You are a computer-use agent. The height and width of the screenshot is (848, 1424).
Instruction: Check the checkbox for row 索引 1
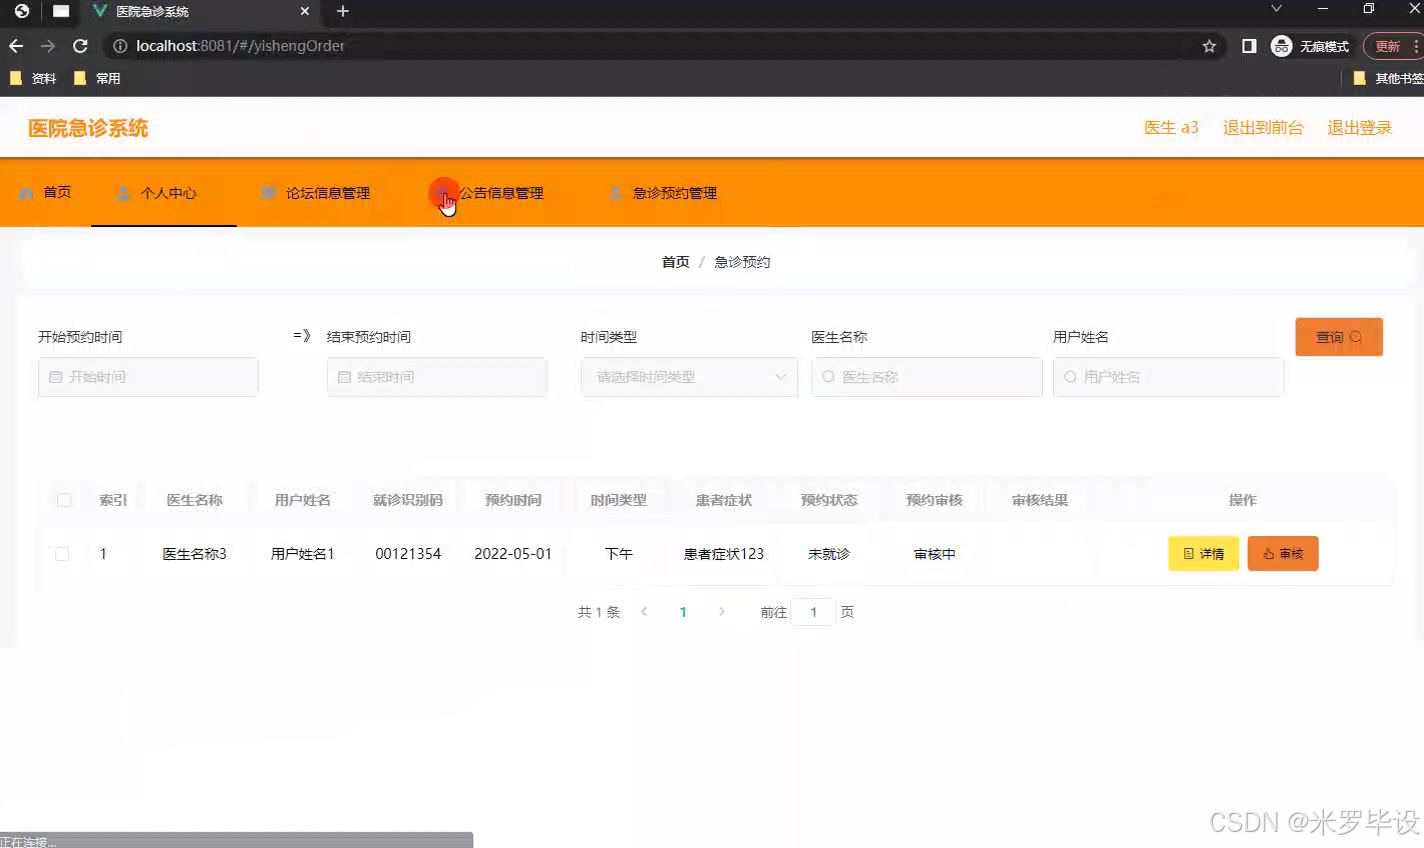pyautogui.click(x=62, y=553)
